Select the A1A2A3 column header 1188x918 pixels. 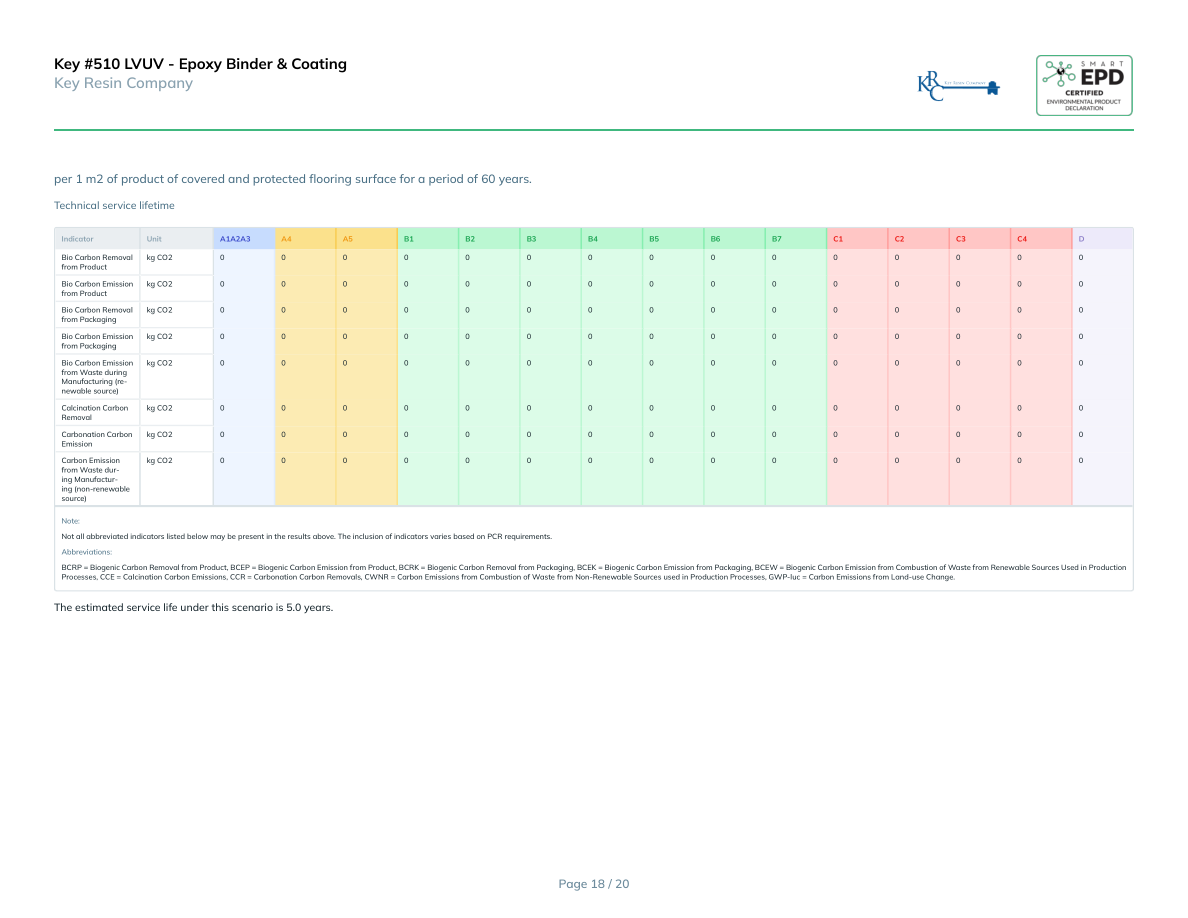(235, 239)
